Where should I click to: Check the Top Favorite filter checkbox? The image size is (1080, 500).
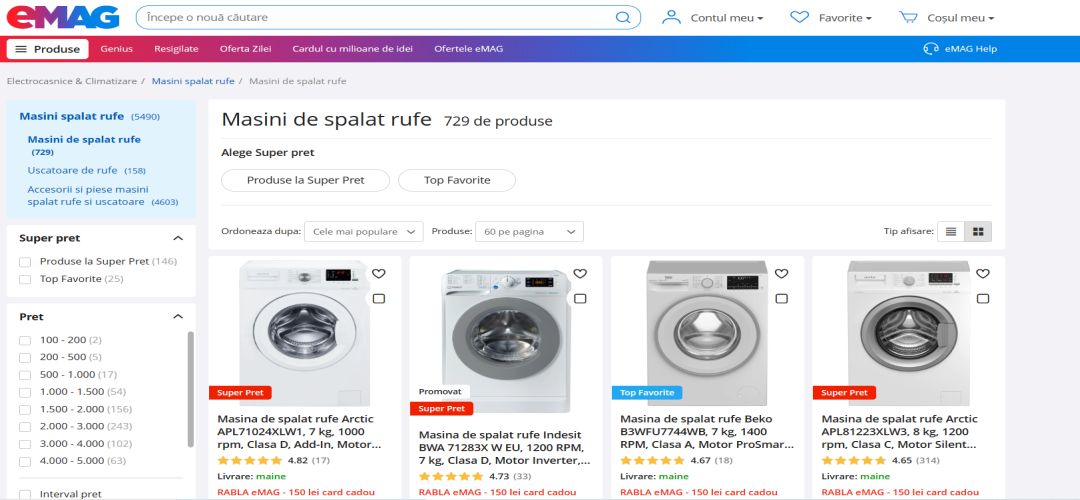click(25, 279)
